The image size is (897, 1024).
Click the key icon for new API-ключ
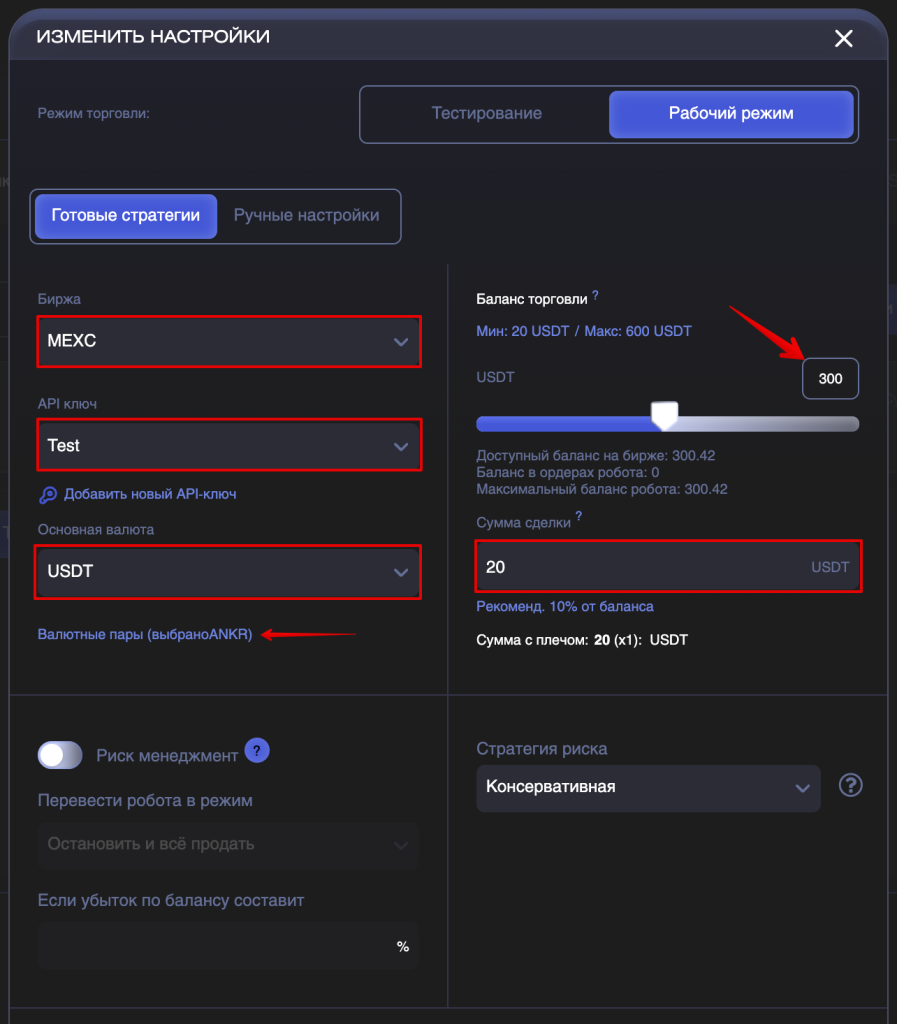(48, 495)
